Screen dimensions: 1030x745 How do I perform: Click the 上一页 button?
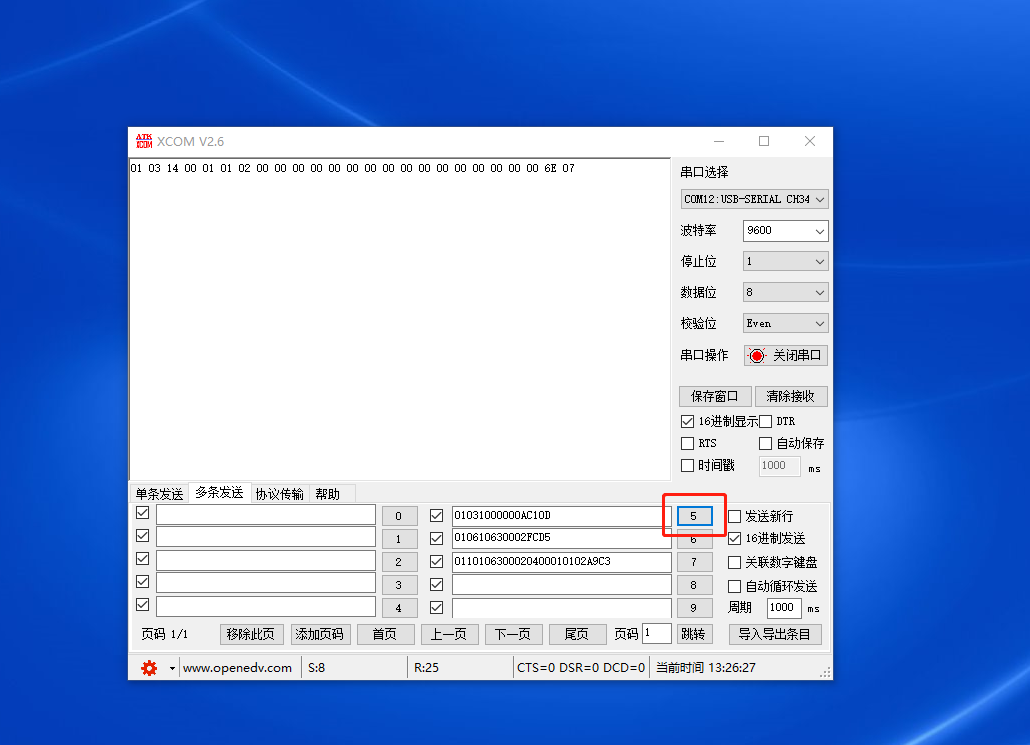point(449,635)
